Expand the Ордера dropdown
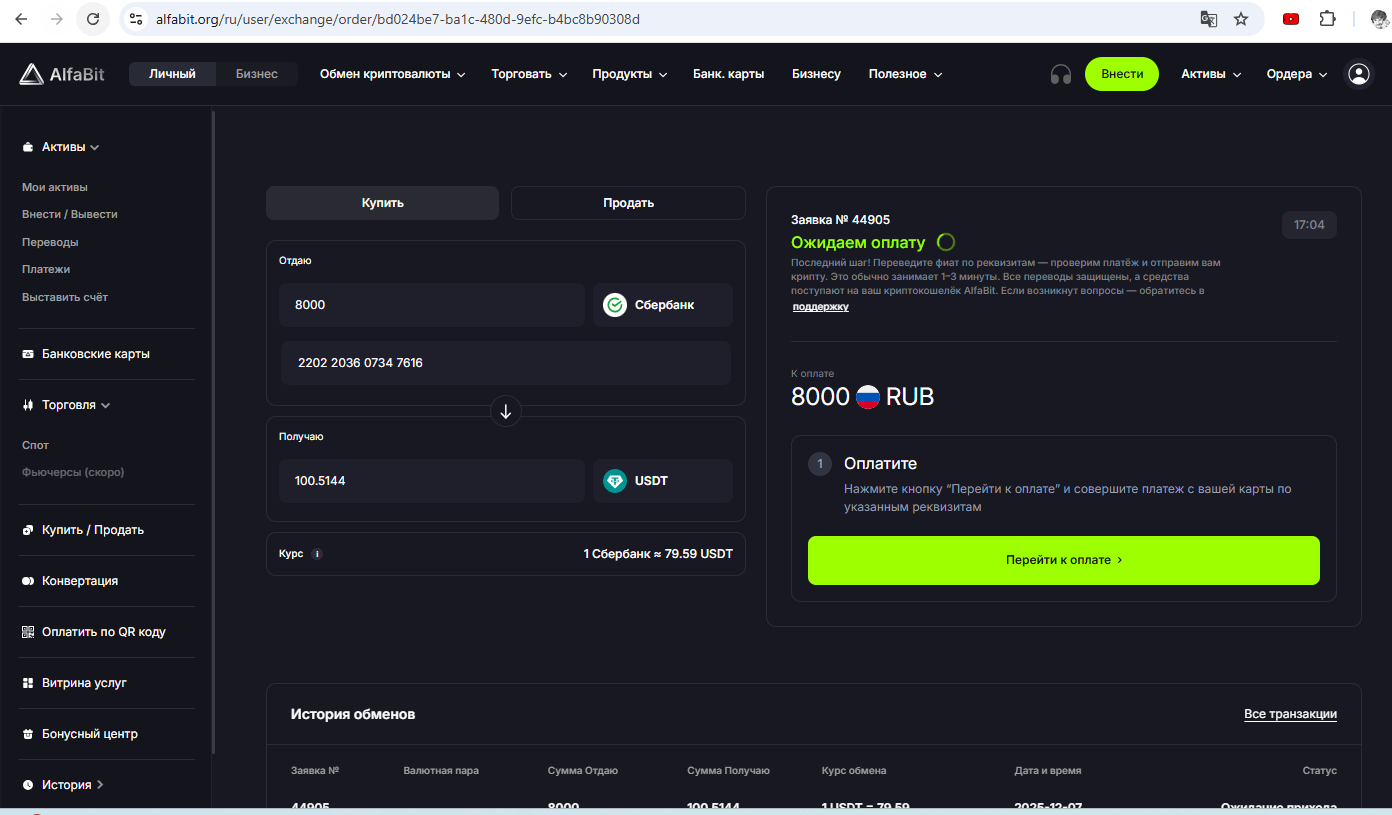1392x815 pixels. [x=1296, y=74]
